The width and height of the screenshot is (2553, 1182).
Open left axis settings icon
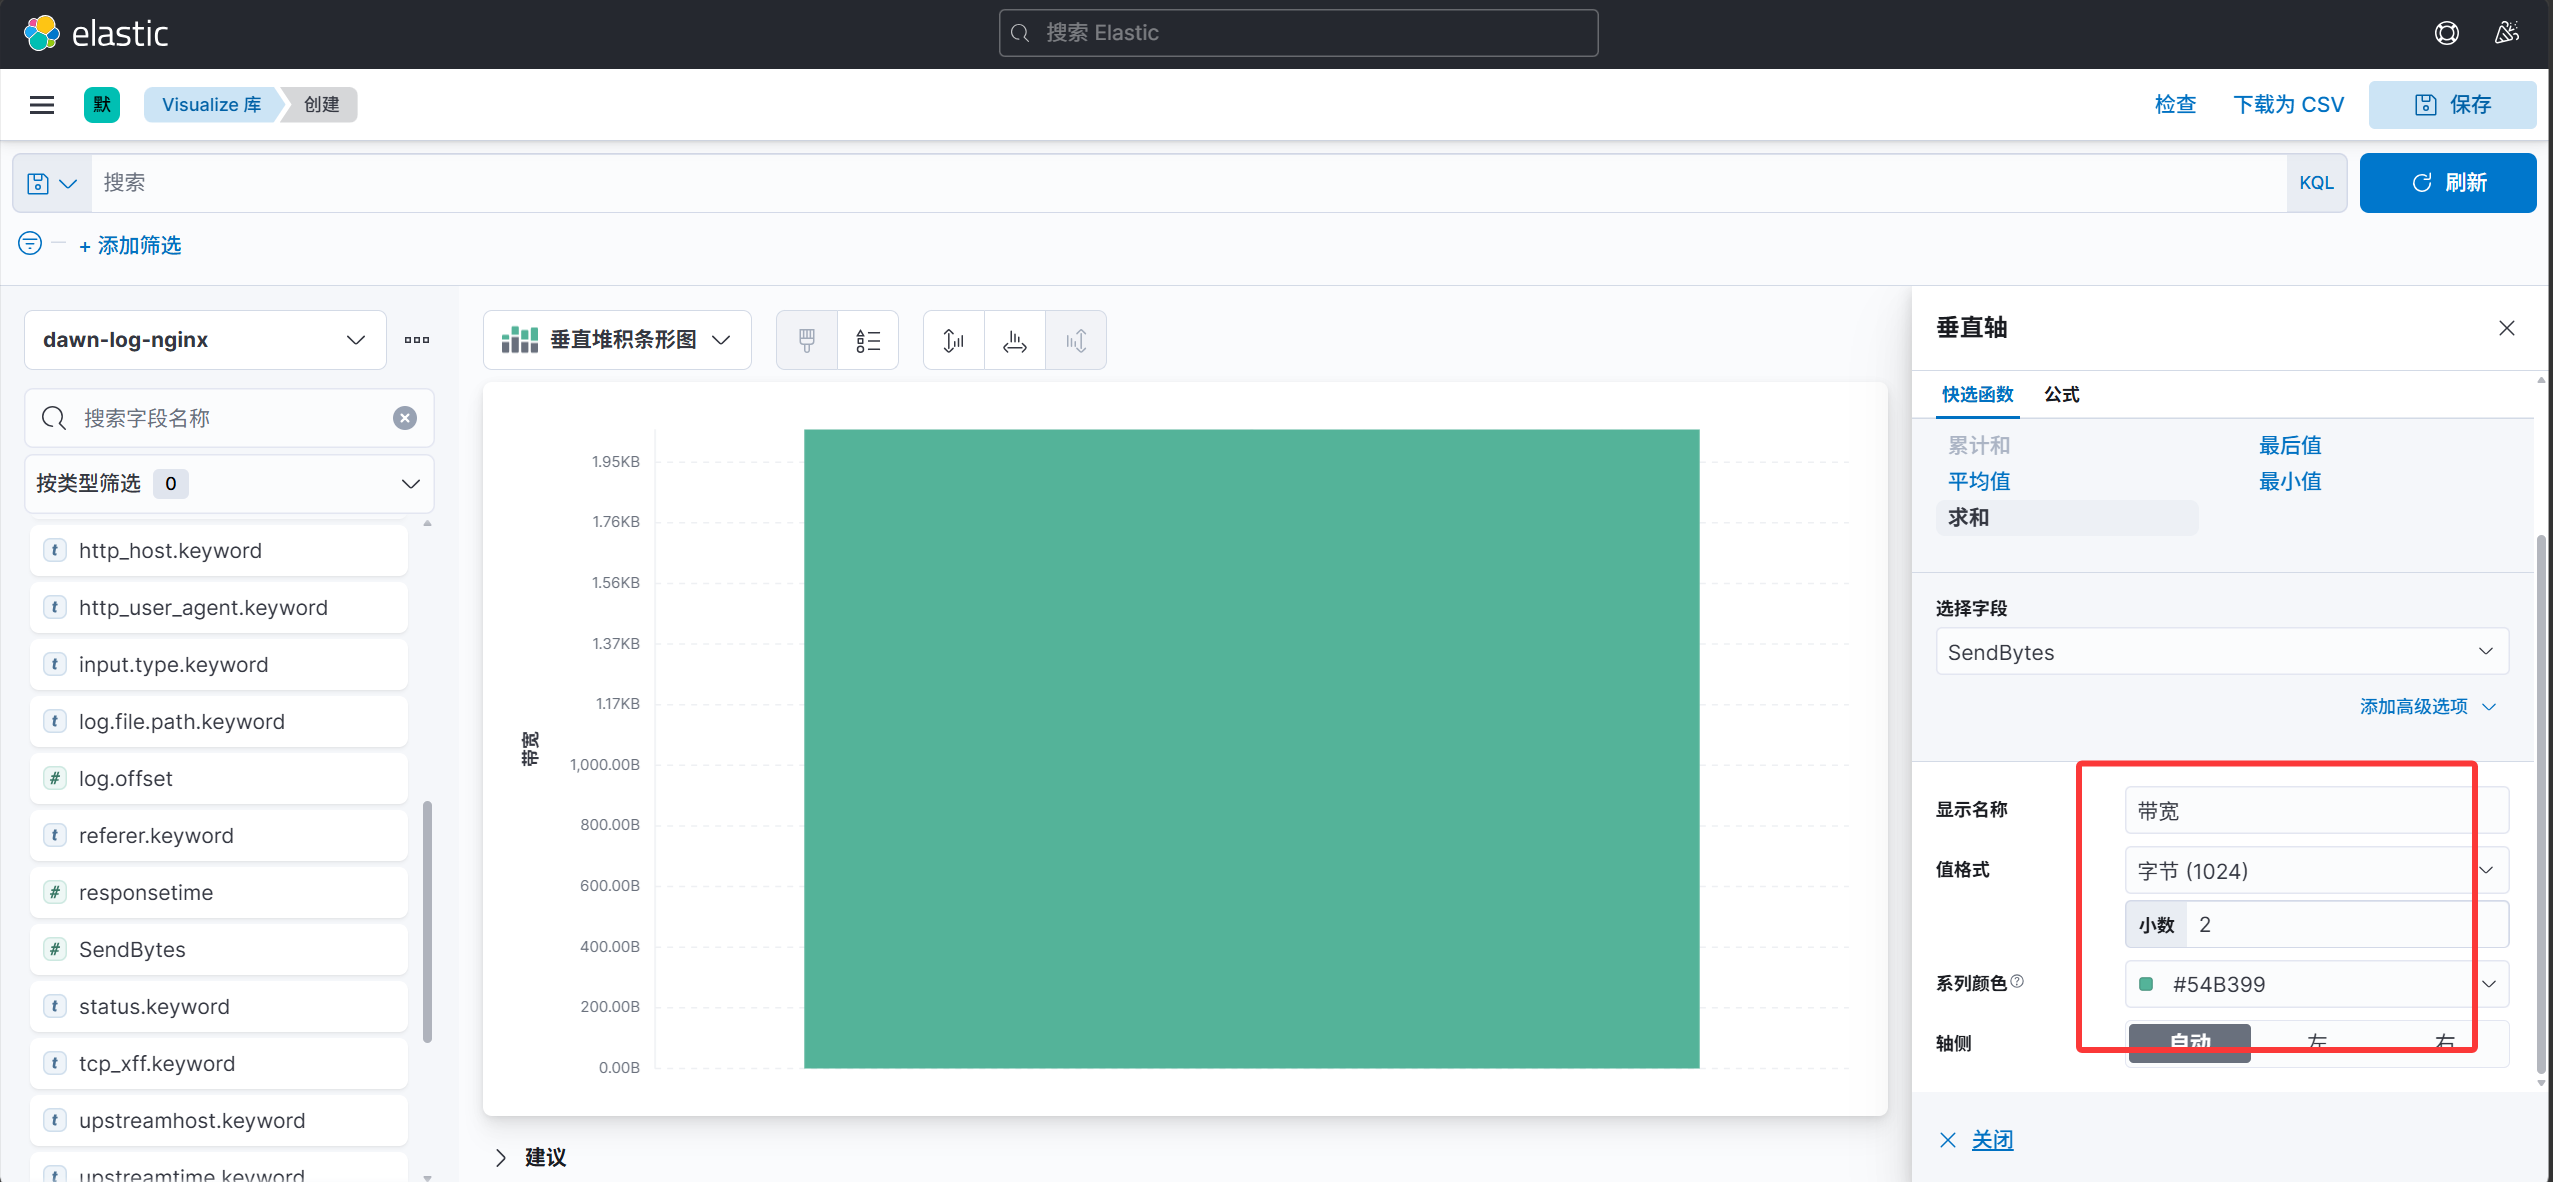(x=954, y=341)
